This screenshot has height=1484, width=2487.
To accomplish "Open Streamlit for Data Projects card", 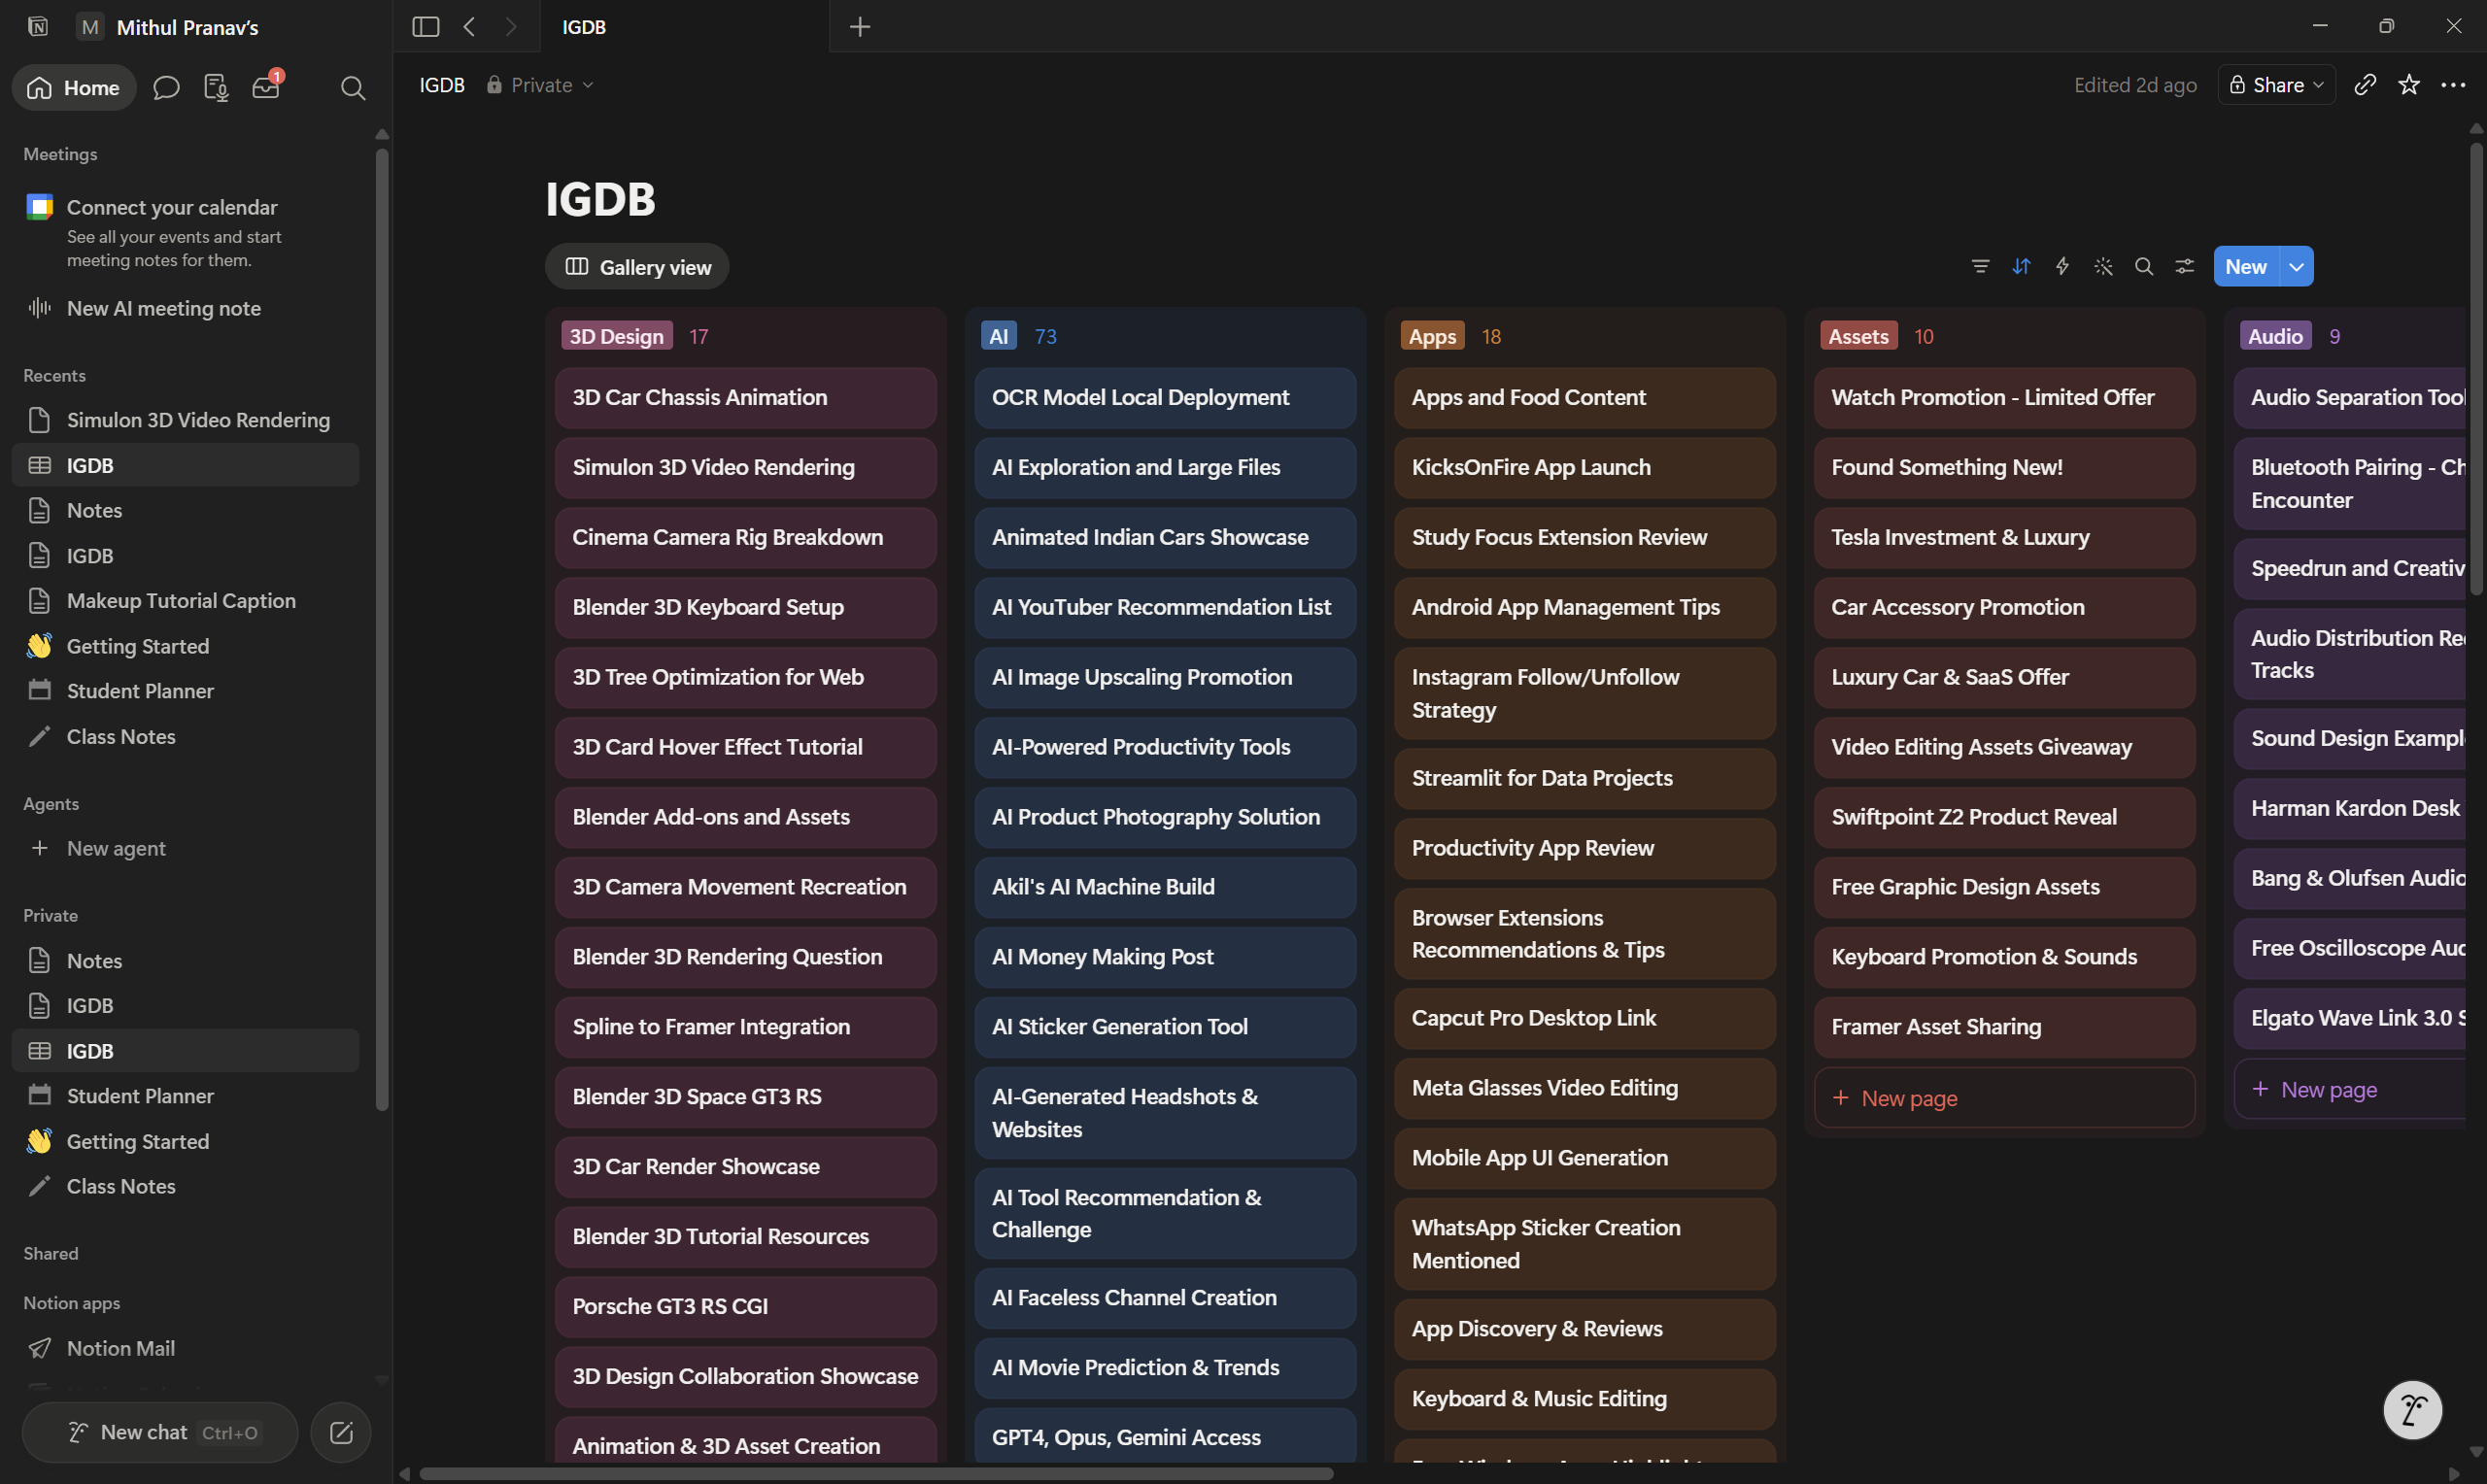I will point(1585,779).
